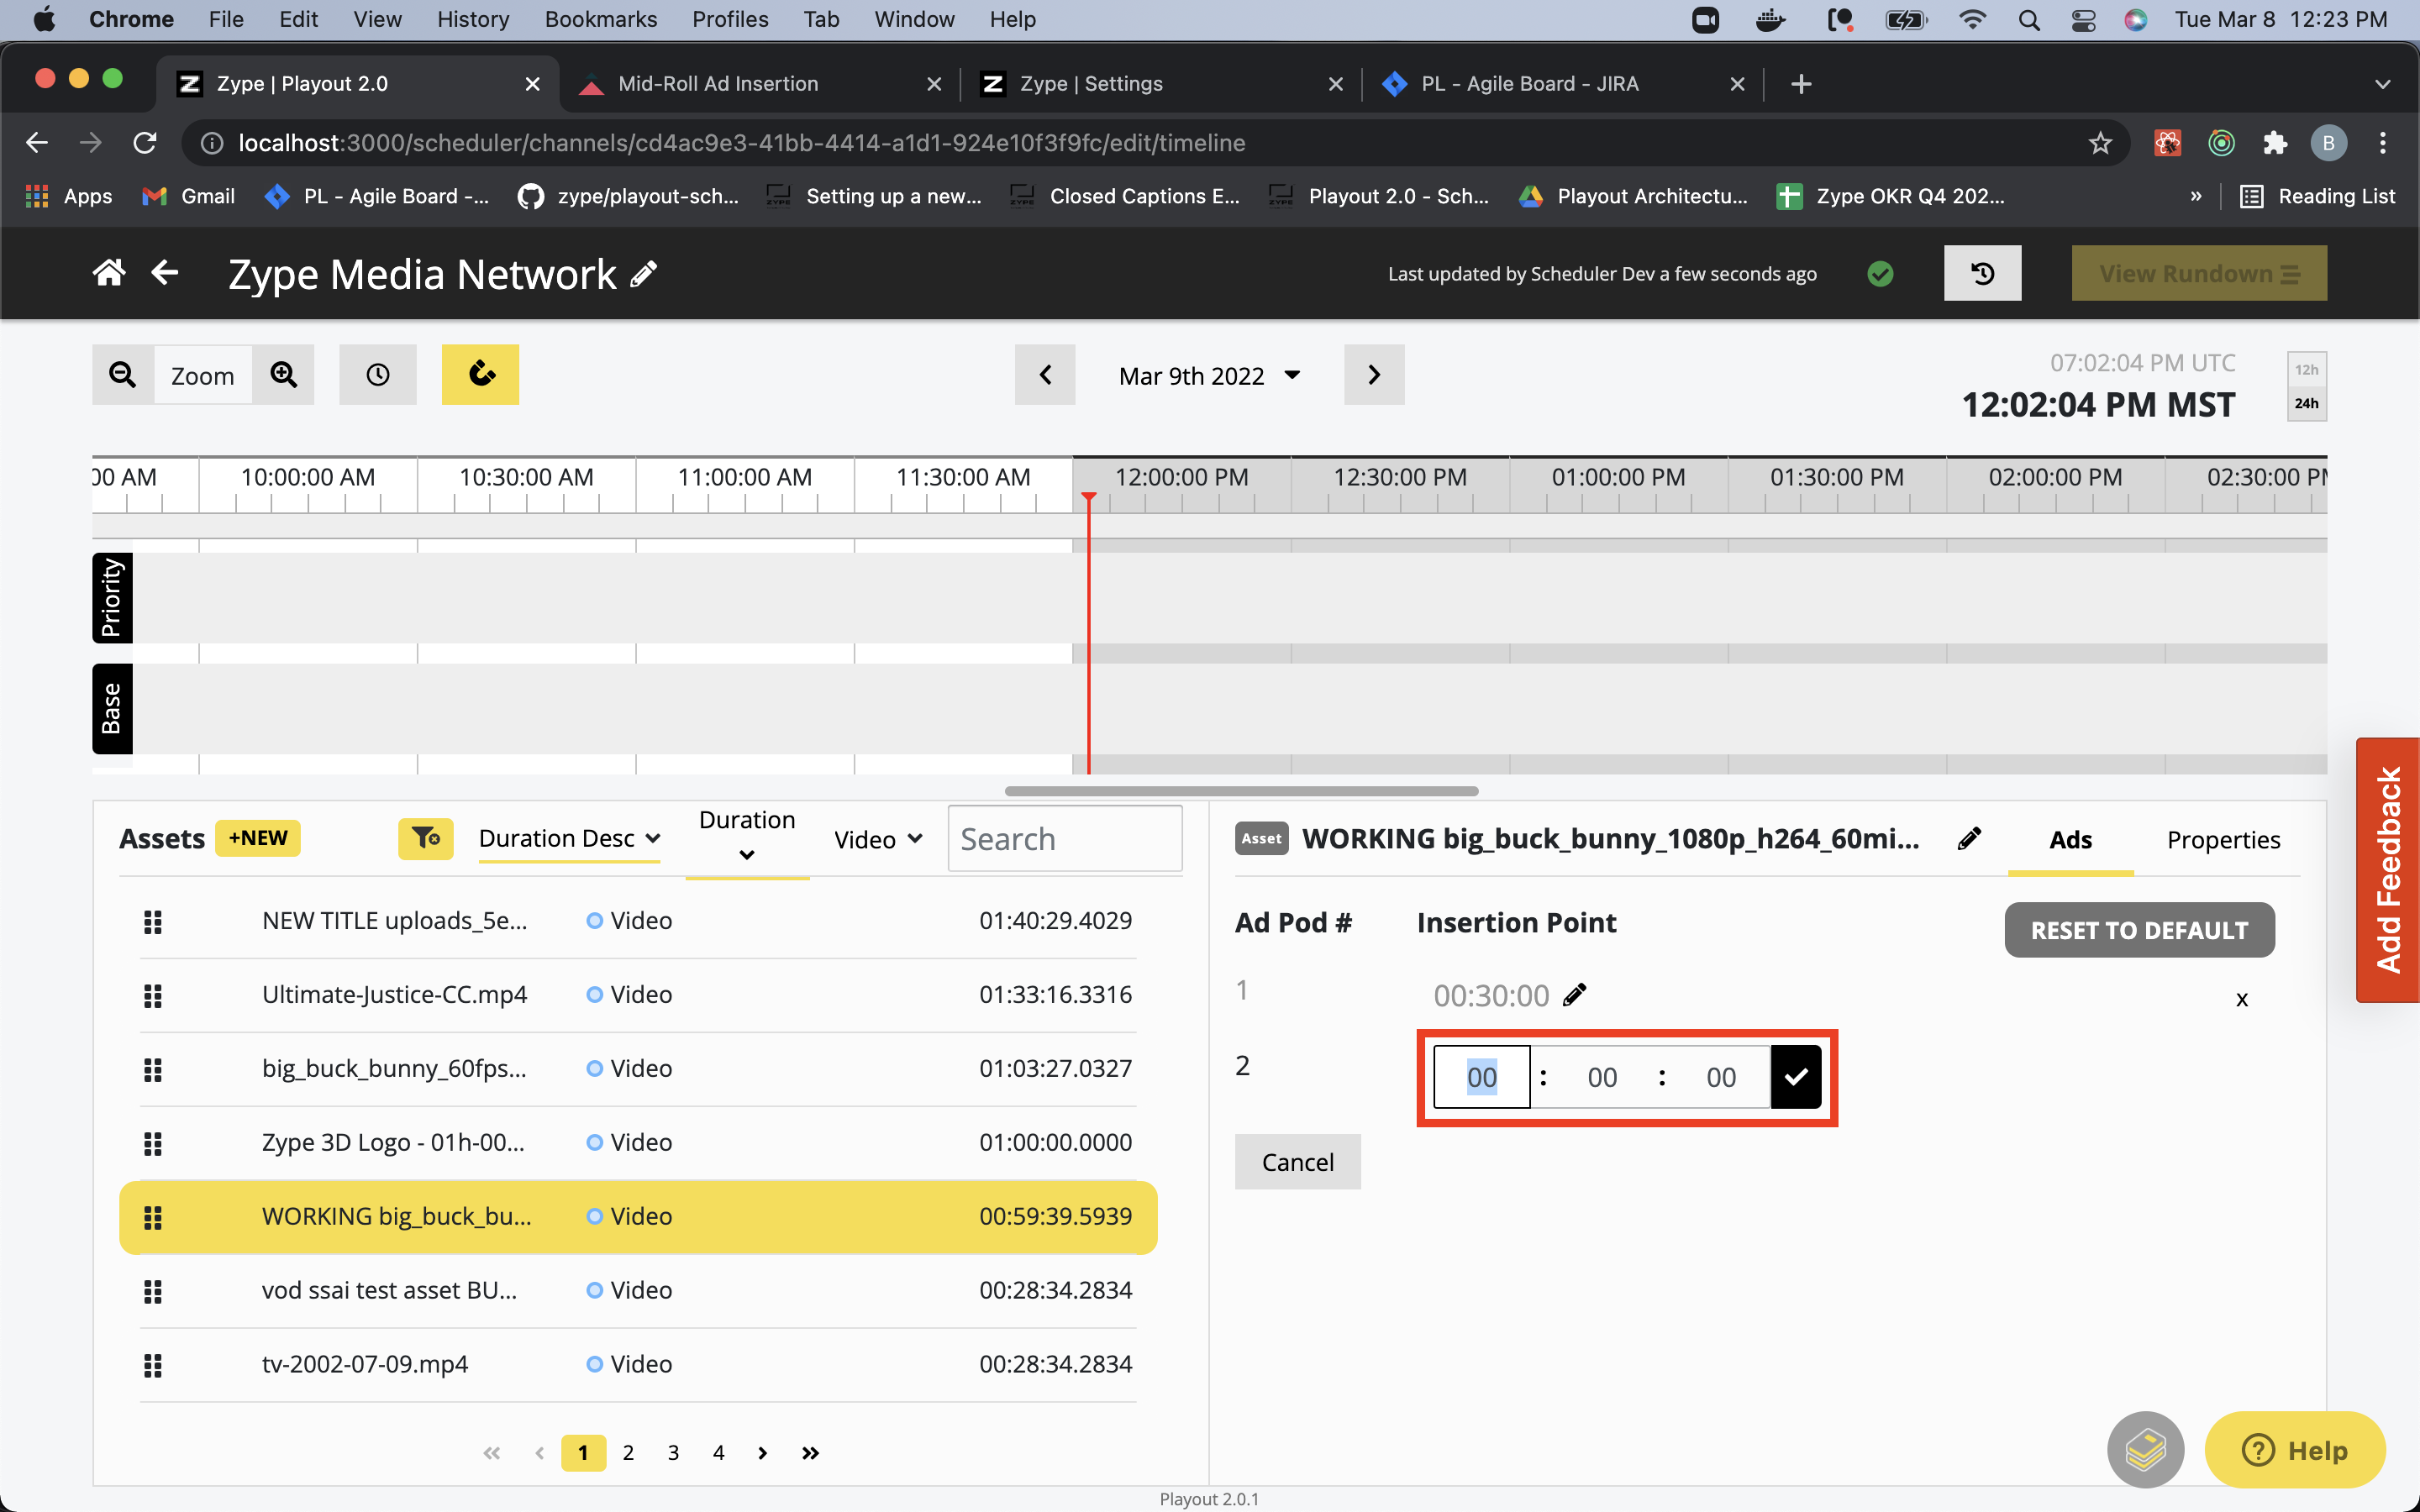Open the Chrome Bookmarks menu
Screen dimensions: 2420x1512
[600, 20]
